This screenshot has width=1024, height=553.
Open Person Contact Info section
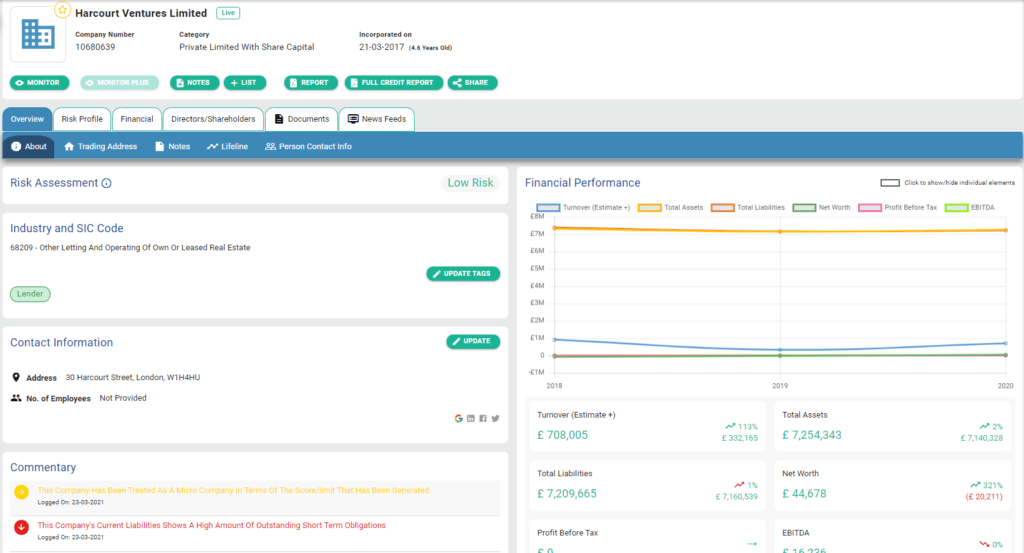[308, 146]
